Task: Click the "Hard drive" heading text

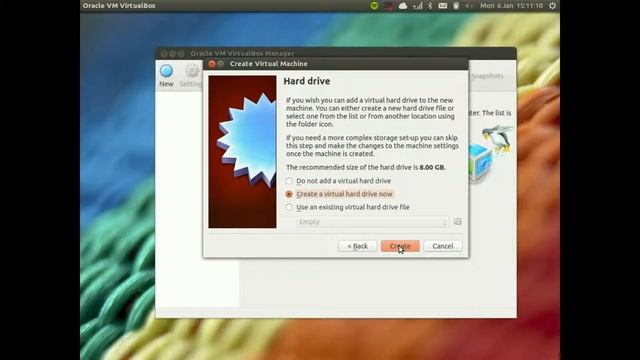Action: [307, 81]
